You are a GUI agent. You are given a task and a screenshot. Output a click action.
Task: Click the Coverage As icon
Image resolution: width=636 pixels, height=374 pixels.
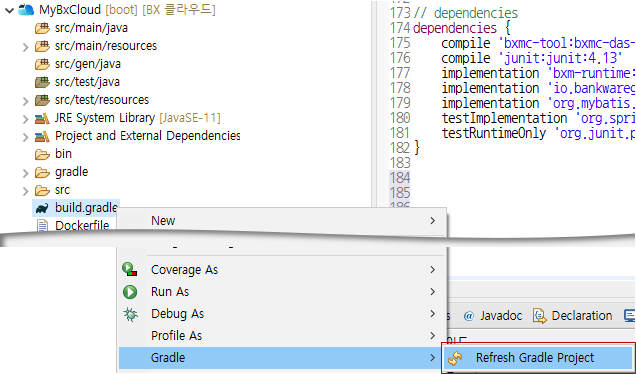(x=130, y=270)
